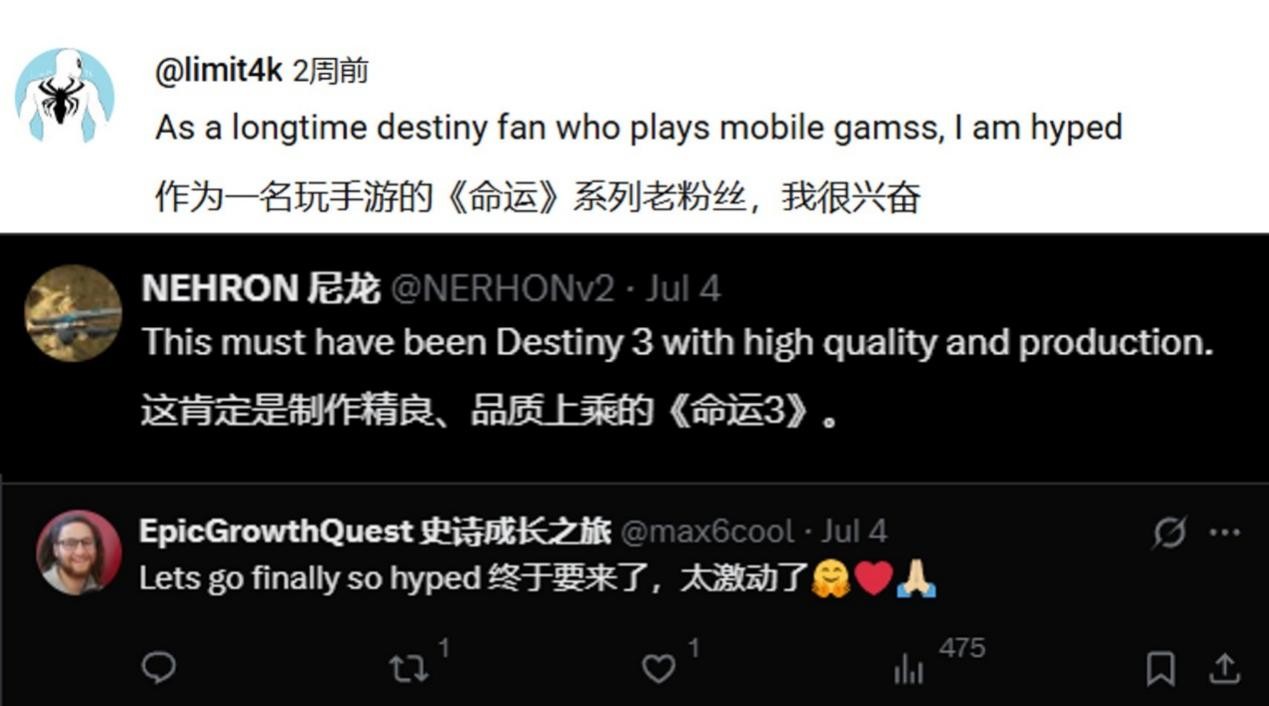Open the three-dot more options menu

click(1225, 533)
